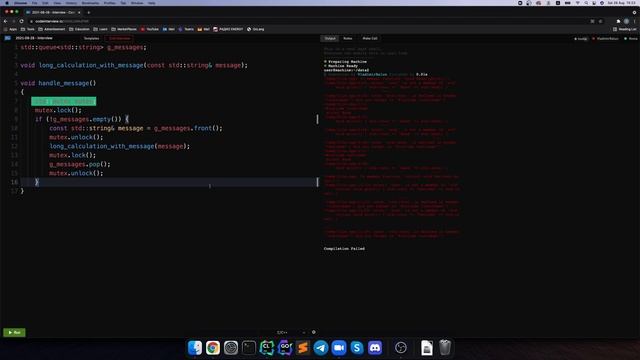640x360 pixels.
Task: Click Spotlight search in menu bar
Action: (586, 3)
